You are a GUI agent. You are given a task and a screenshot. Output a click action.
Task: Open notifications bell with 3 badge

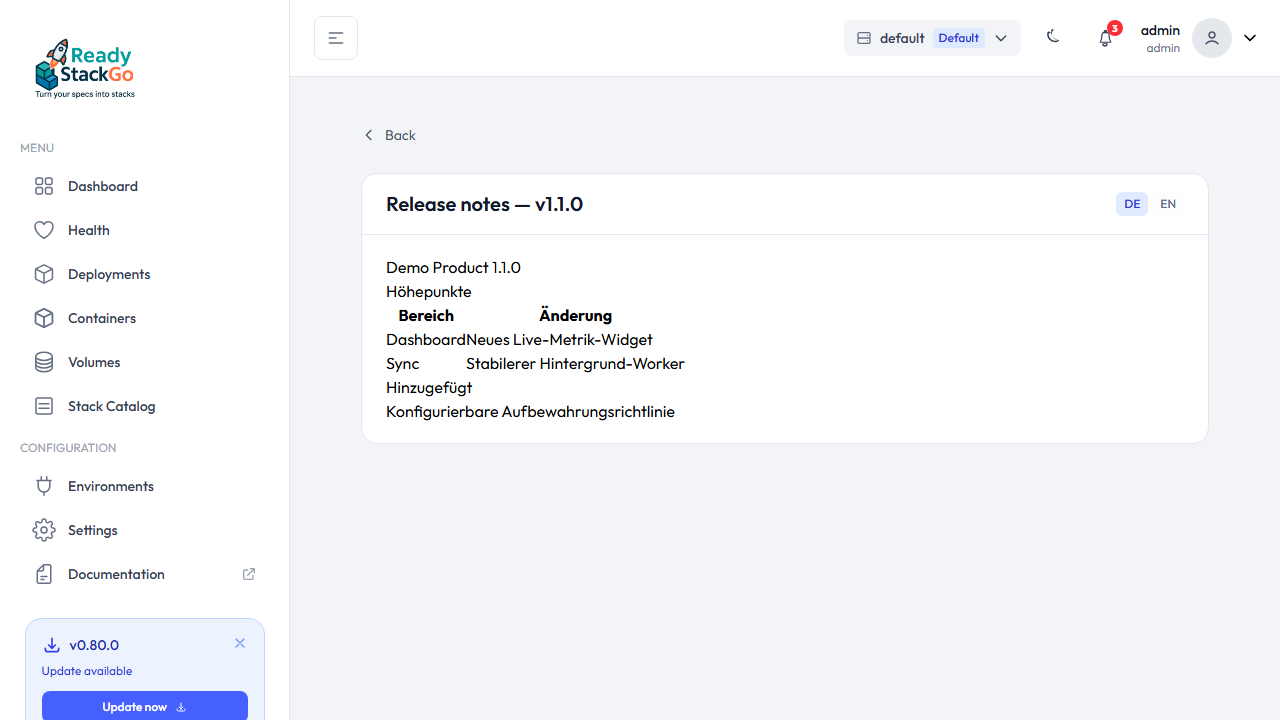1105,38
